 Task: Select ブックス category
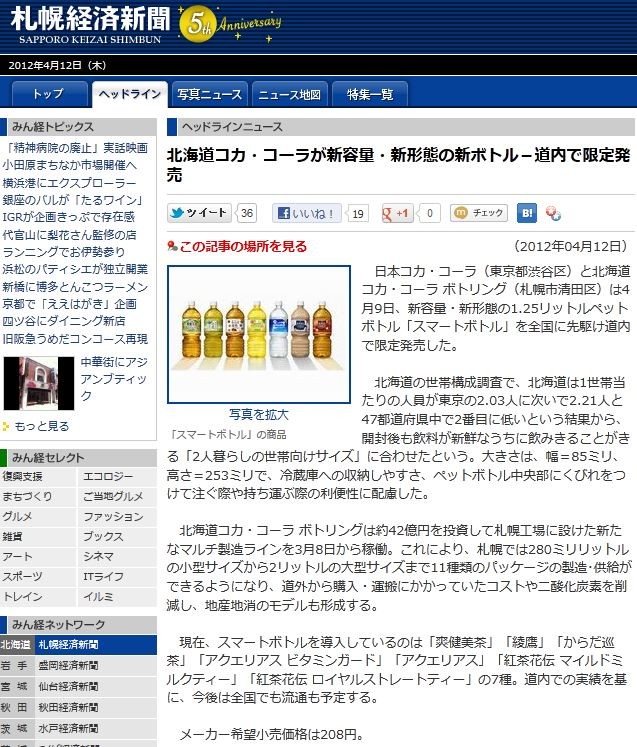pyautogui.click(x=103, y=536)
